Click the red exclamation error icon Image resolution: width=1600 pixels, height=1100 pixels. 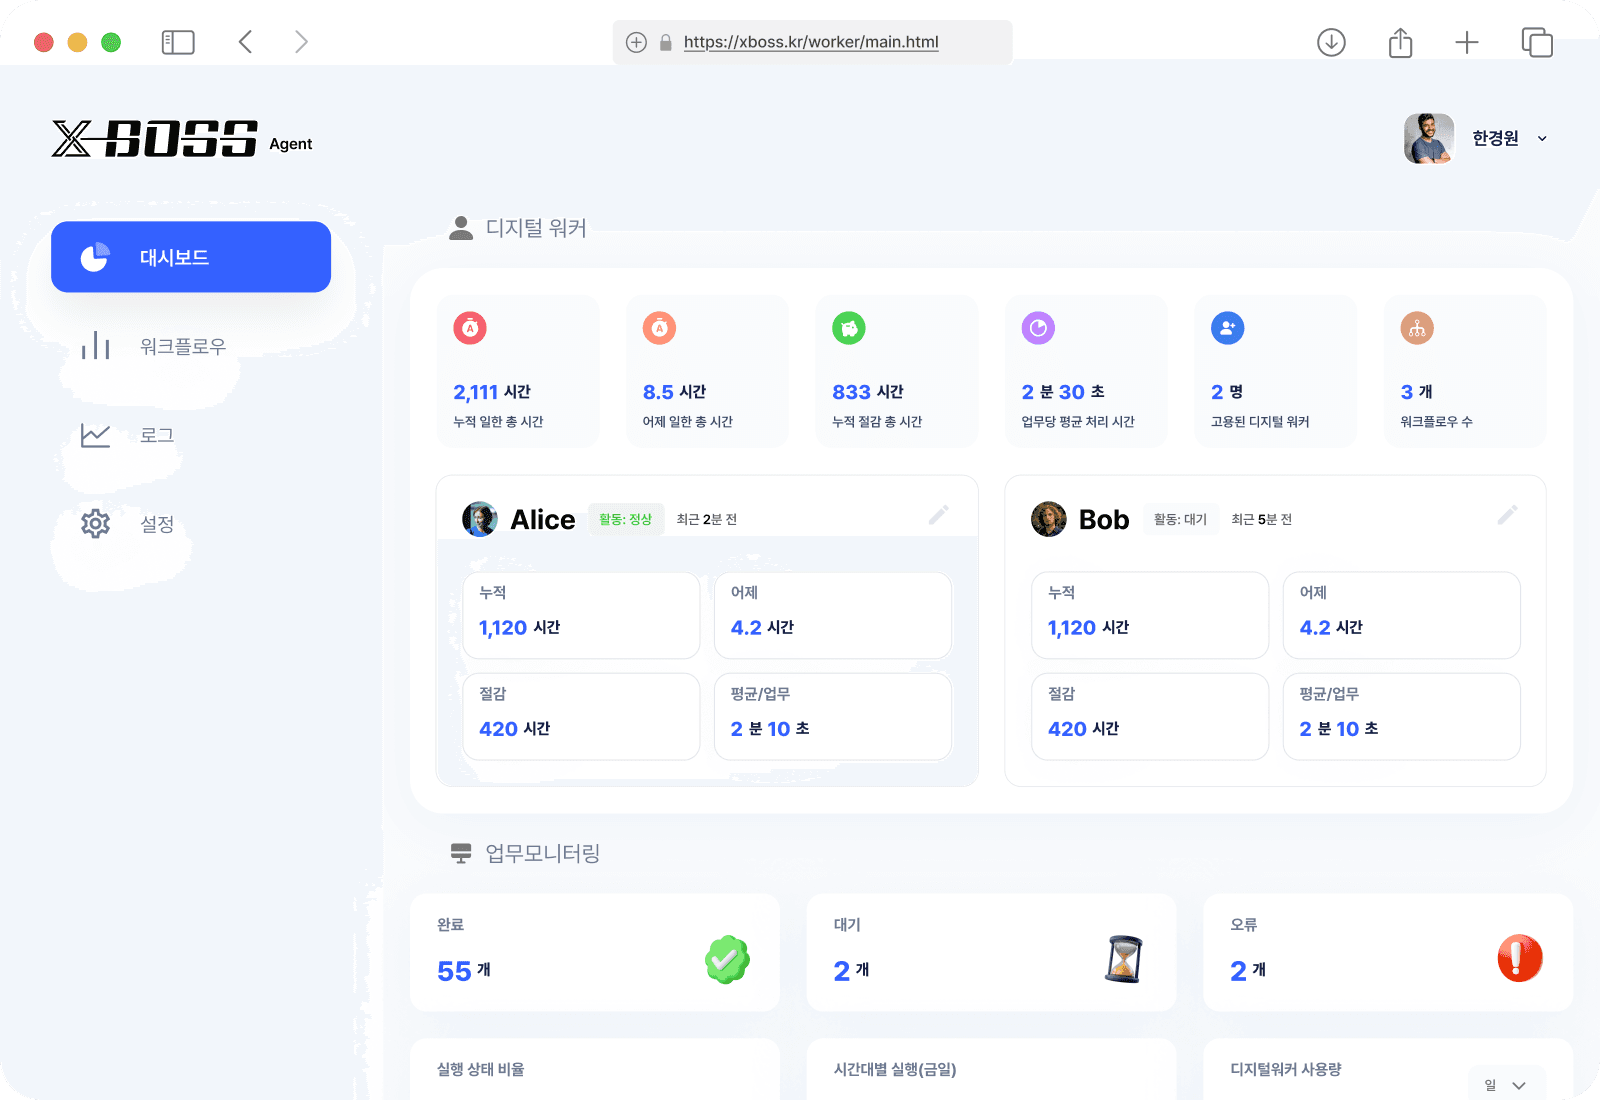tap(1519, 958)
